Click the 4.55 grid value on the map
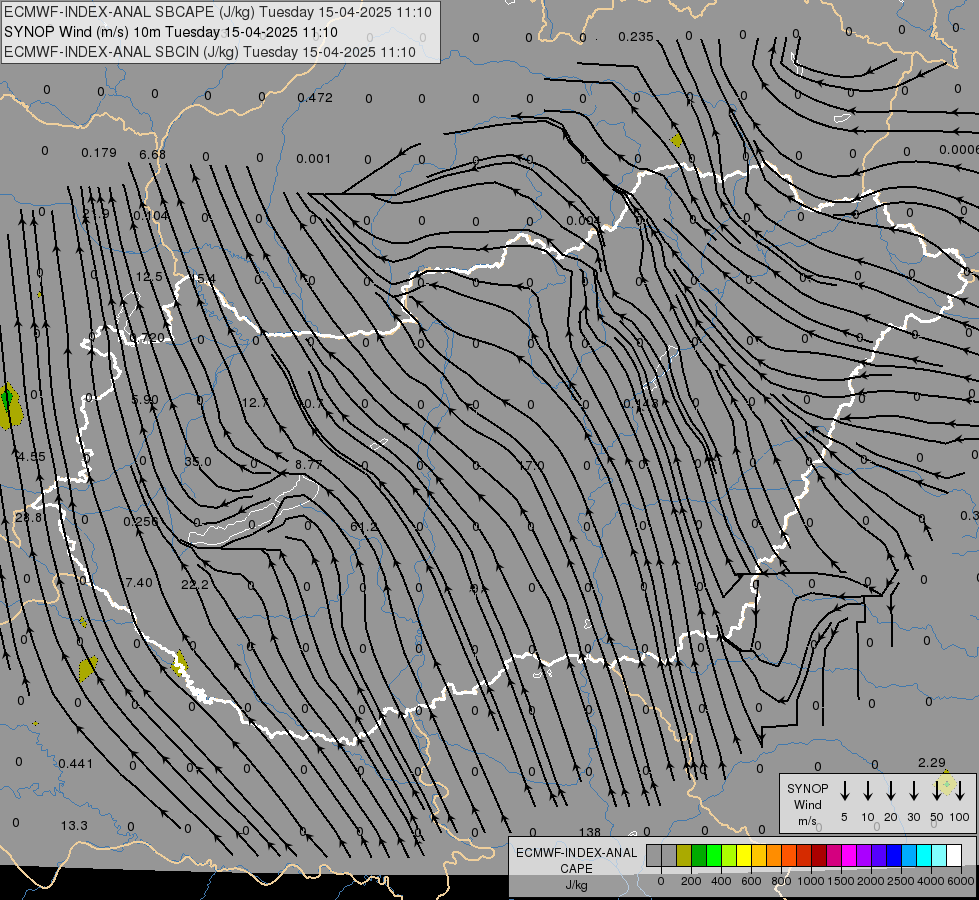This screenshot has height=900, width=979. coord(31,457)
